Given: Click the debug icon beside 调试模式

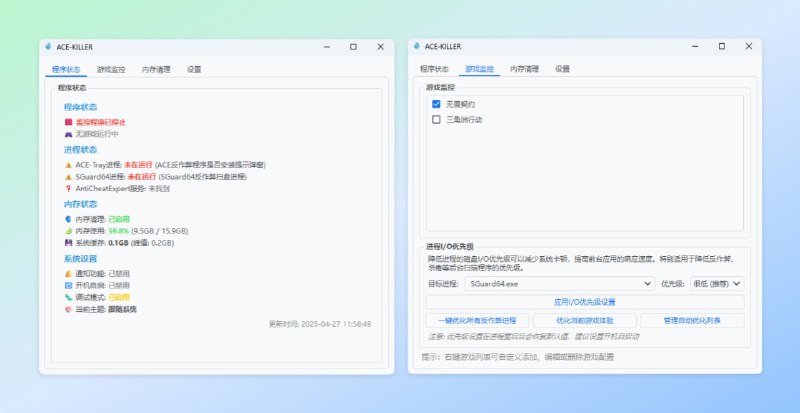Looking at the screenshot, I should 68,297.
